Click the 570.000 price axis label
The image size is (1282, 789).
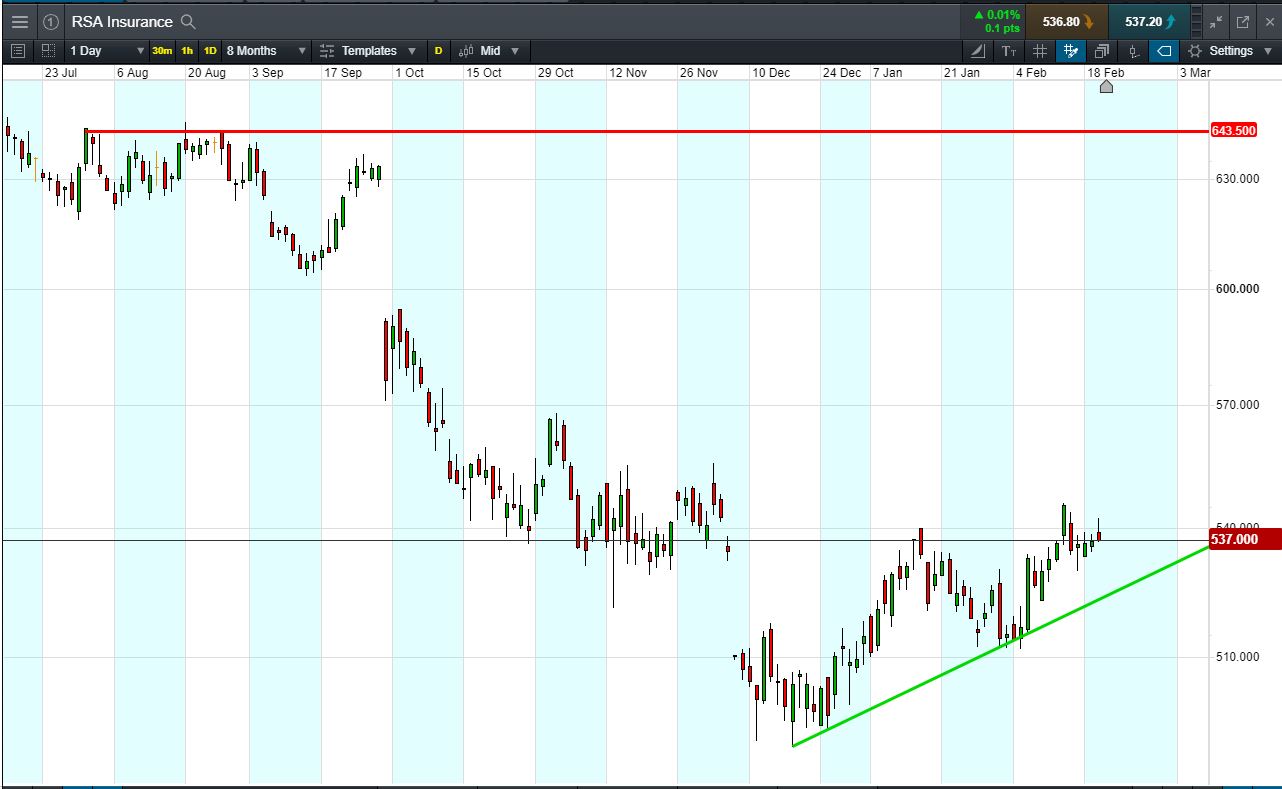(x=1236, y=405)
